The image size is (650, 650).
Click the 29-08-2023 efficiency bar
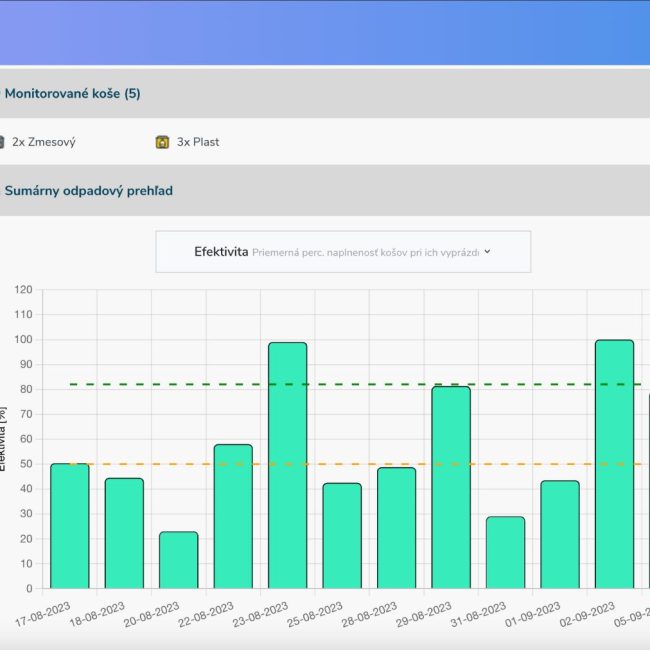click(451, 487)
